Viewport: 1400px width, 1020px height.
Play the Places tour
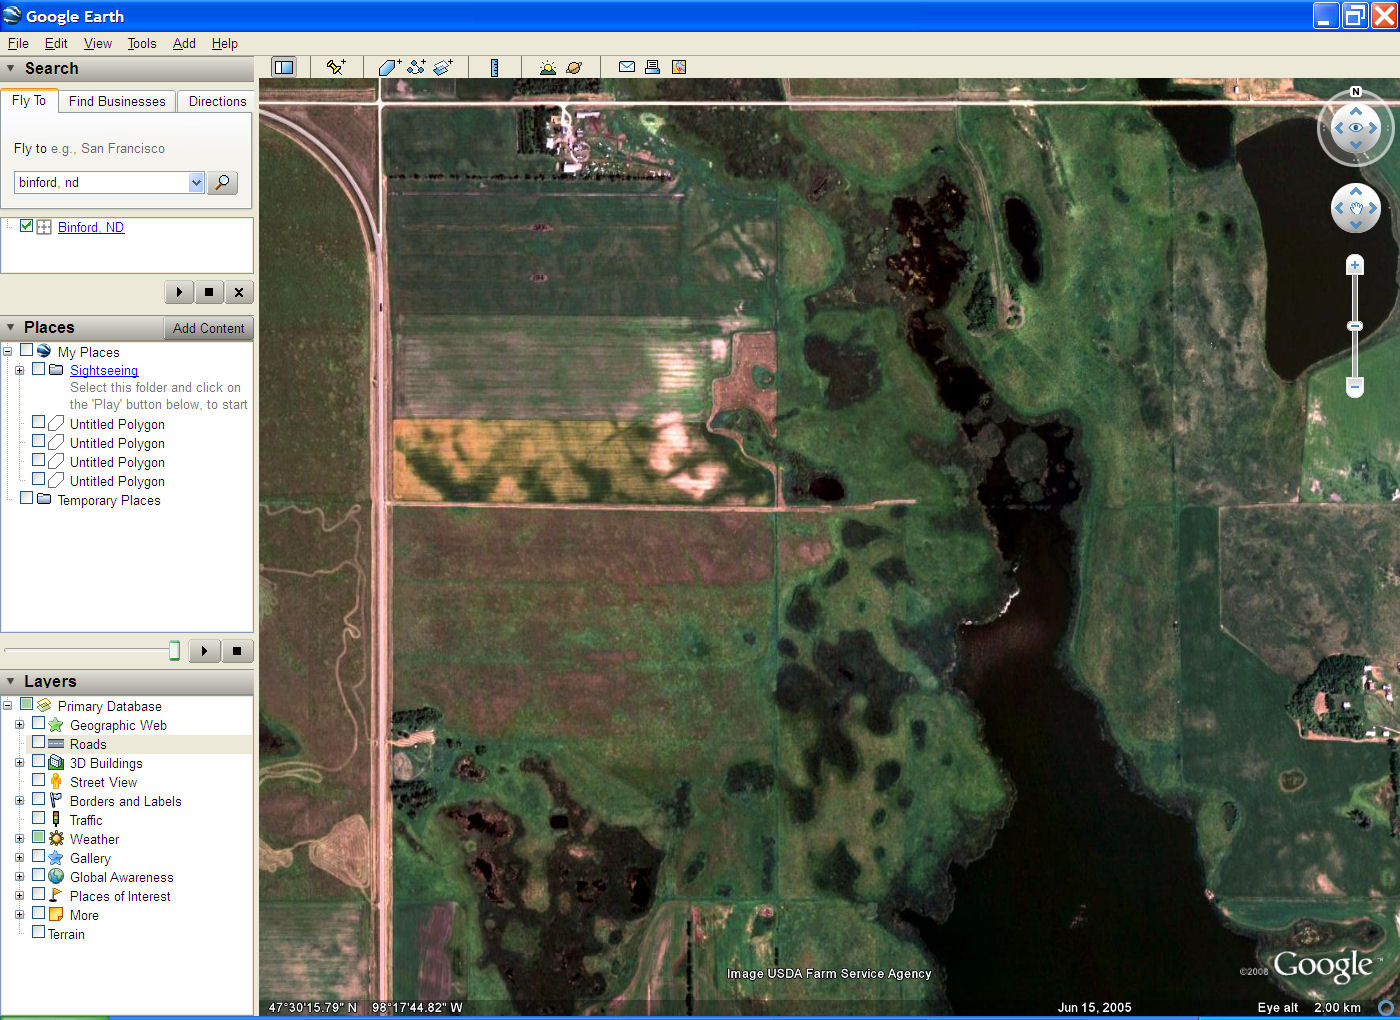click(x=204, y=651)
